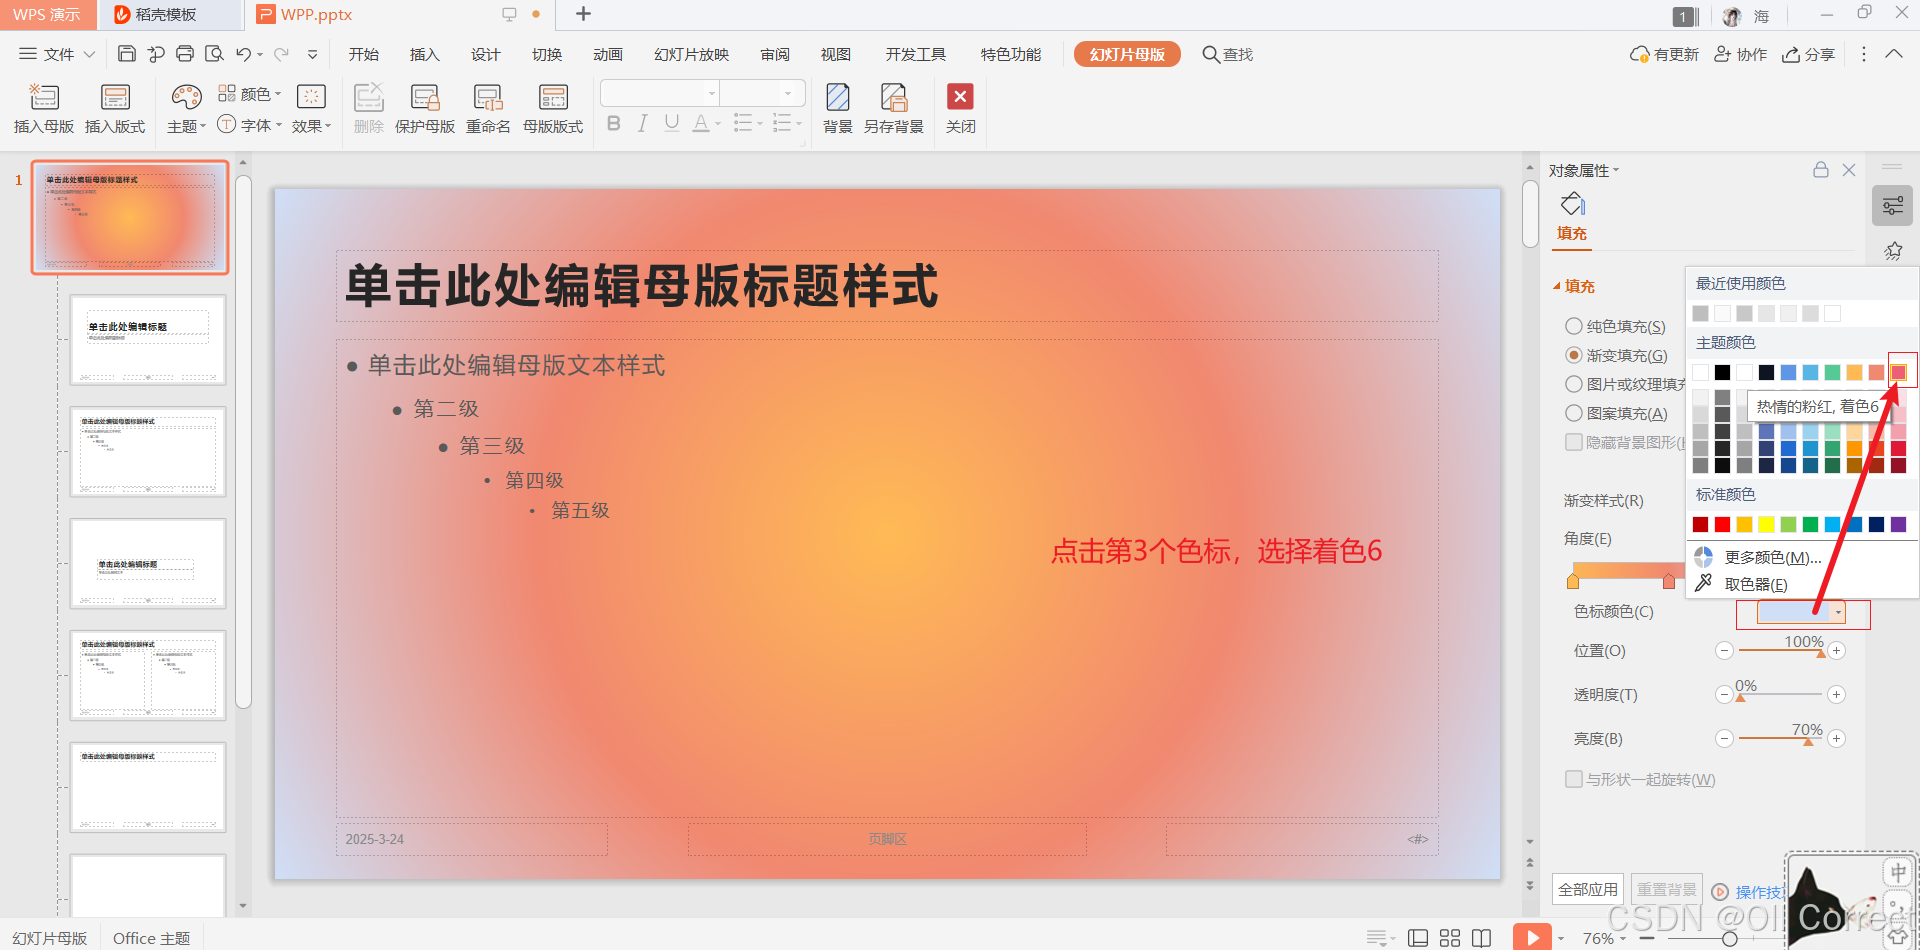Click the 重置背景 button
The width and height of the screenshot is (1920, 950).
(1666, 889)
